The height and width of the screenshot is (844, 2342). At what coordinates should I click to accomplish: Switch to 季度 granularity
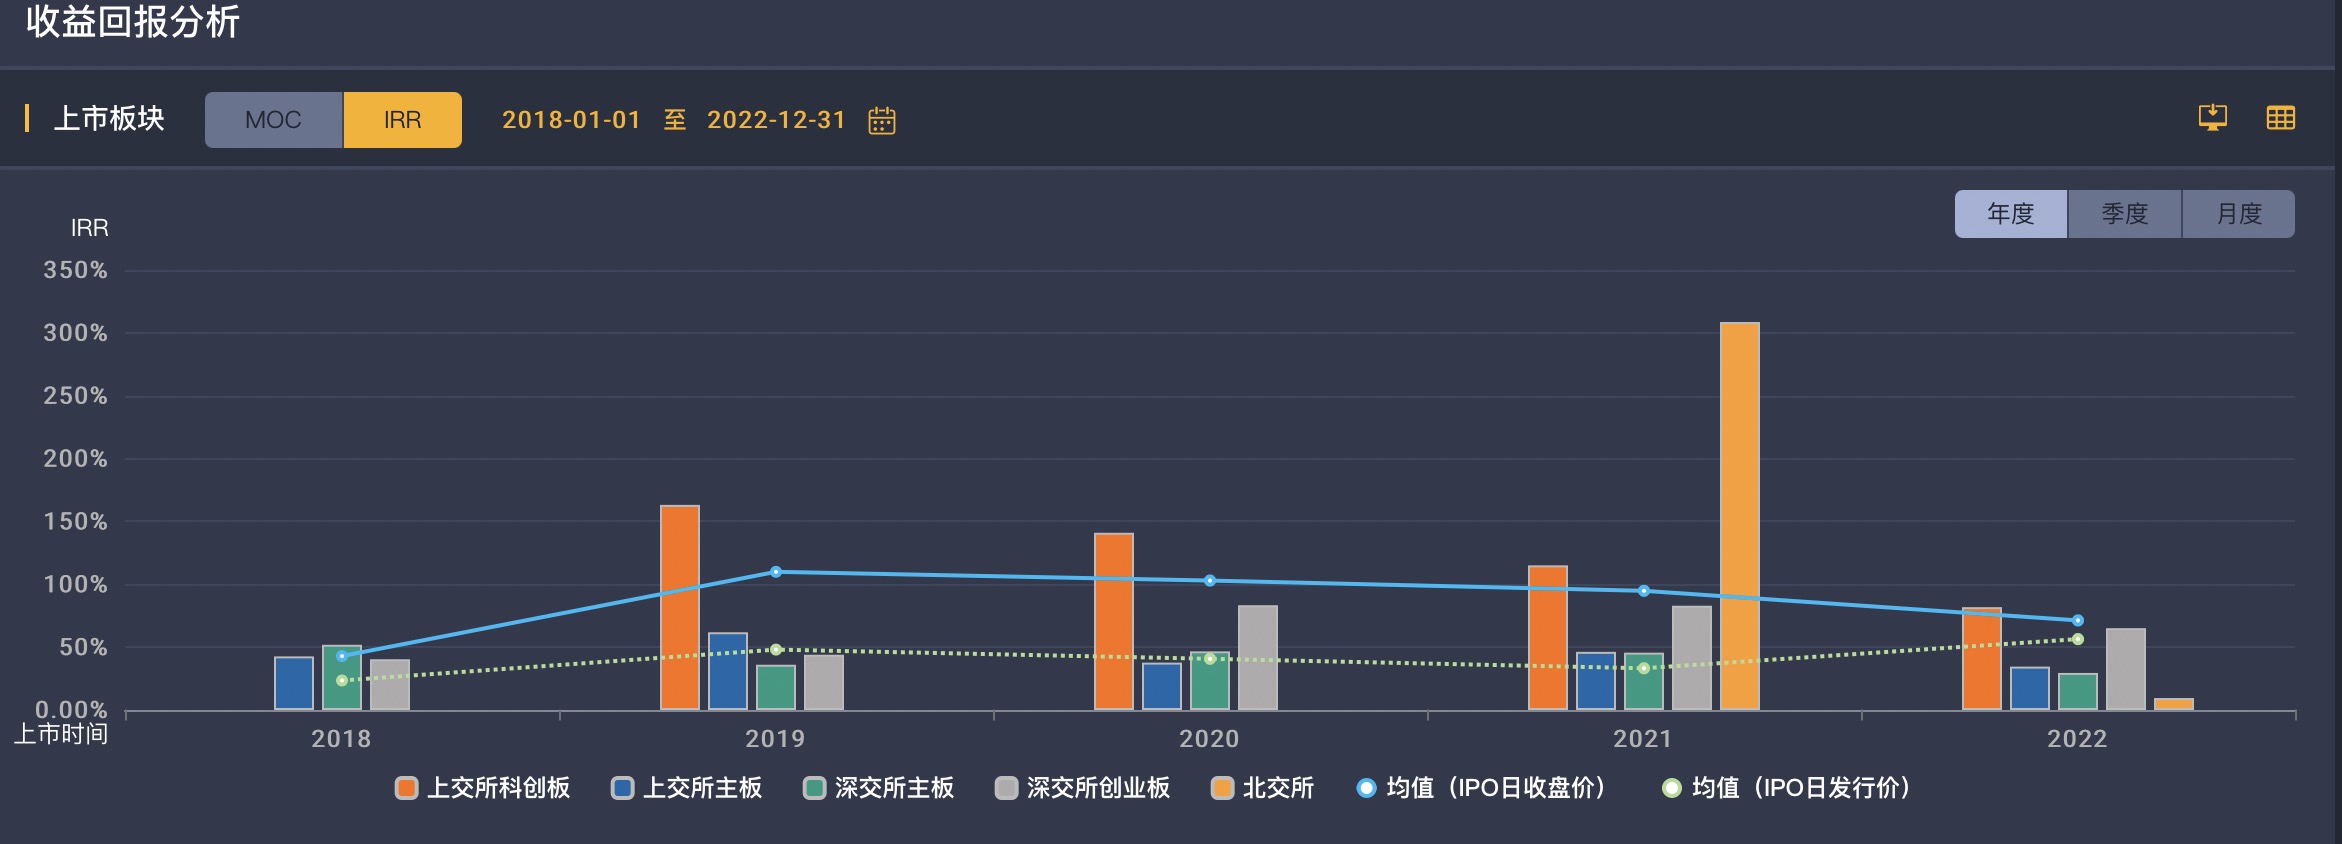click(x=2124, y=214)
